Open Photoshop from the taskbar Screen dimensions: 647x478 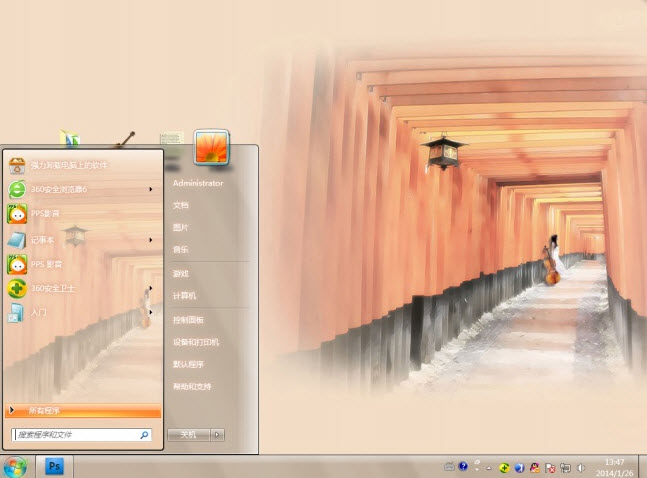(x=54, y=467)
